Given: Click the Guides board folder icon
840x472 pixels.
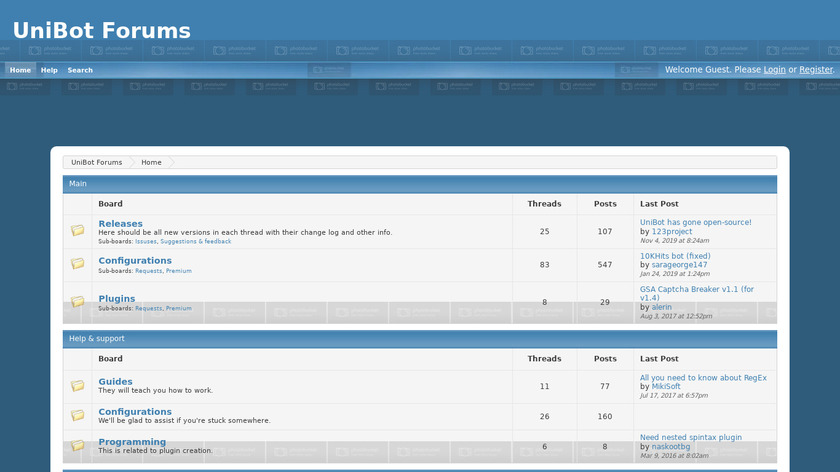Looking at the screenshot, I should pyautogui.click(x=78, y=385).
